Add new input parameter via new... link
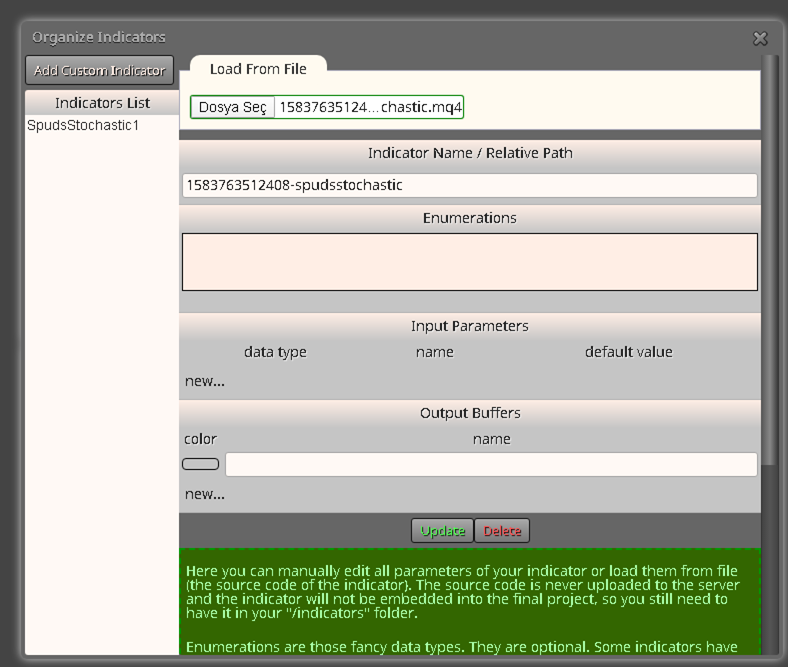This screenshot has width=788, height=667. coord(205,381)
